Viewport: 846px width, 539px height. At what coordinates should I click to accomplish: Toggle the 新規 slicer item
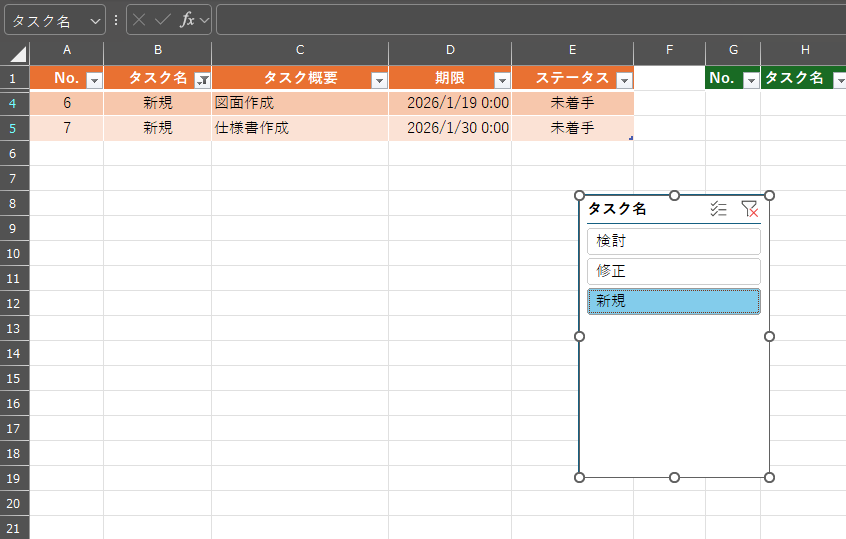click(x=673, y=301)
